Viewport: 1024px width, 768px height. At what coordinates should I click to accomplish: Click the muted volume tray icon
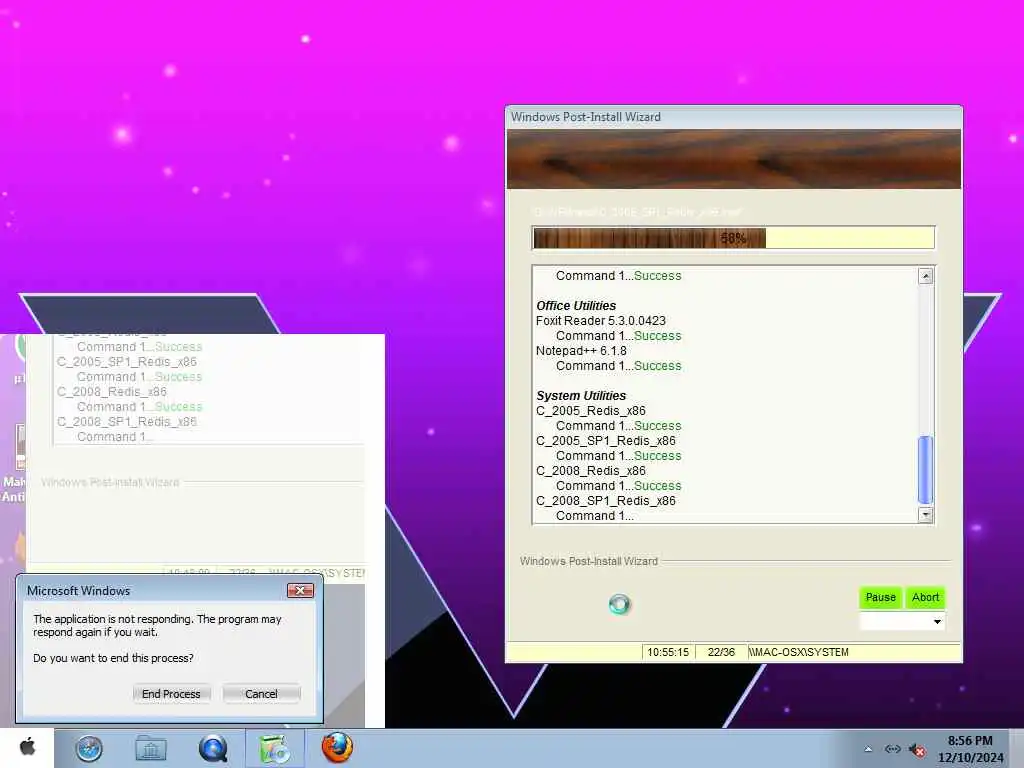(917, 750)
